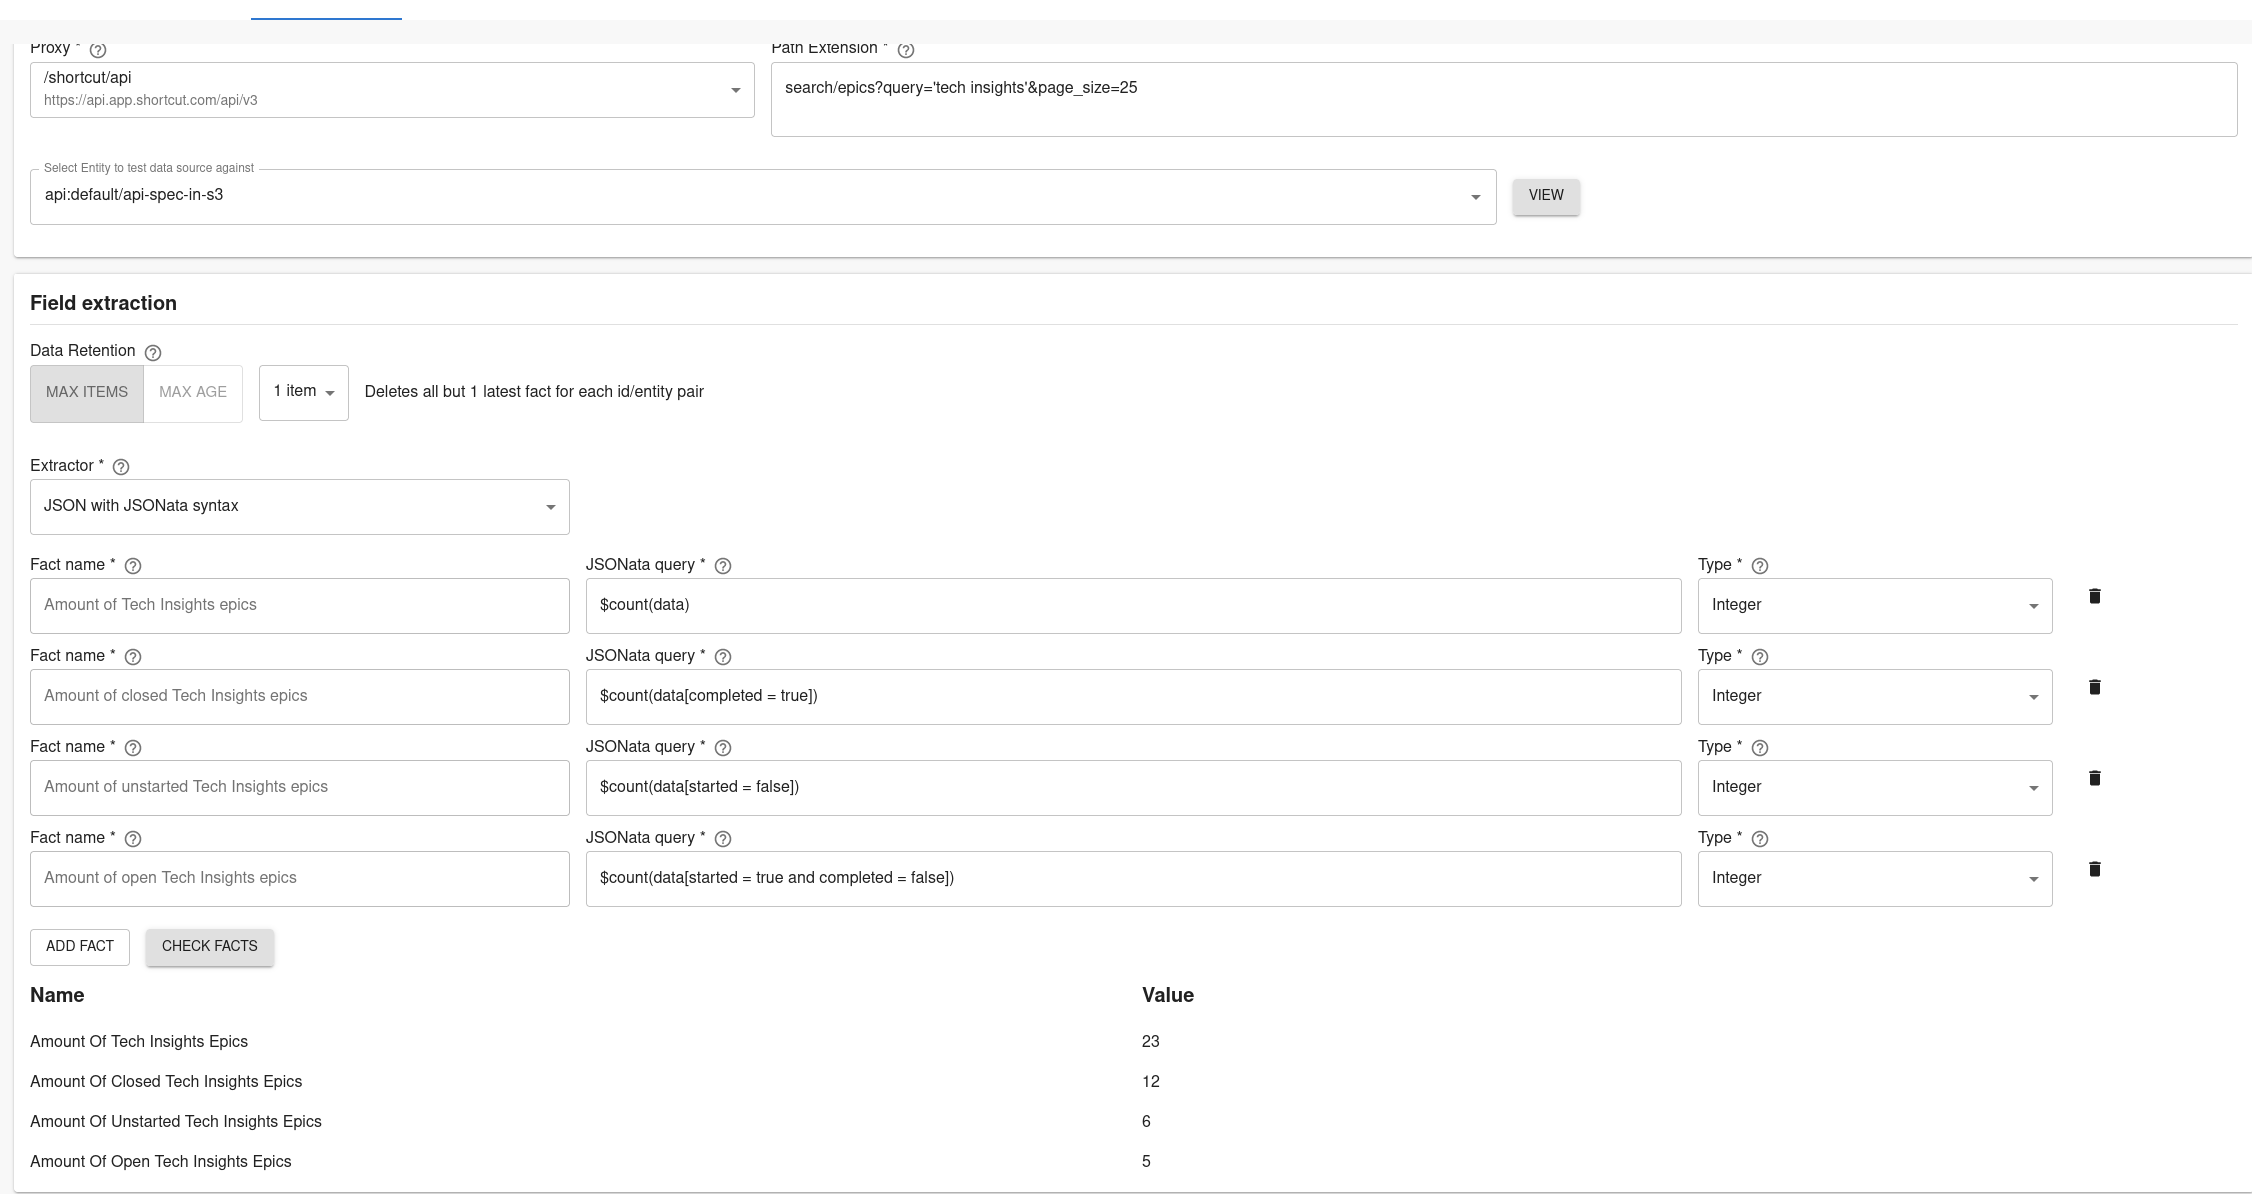Click into the Path Extension text field

(1503, 99)
